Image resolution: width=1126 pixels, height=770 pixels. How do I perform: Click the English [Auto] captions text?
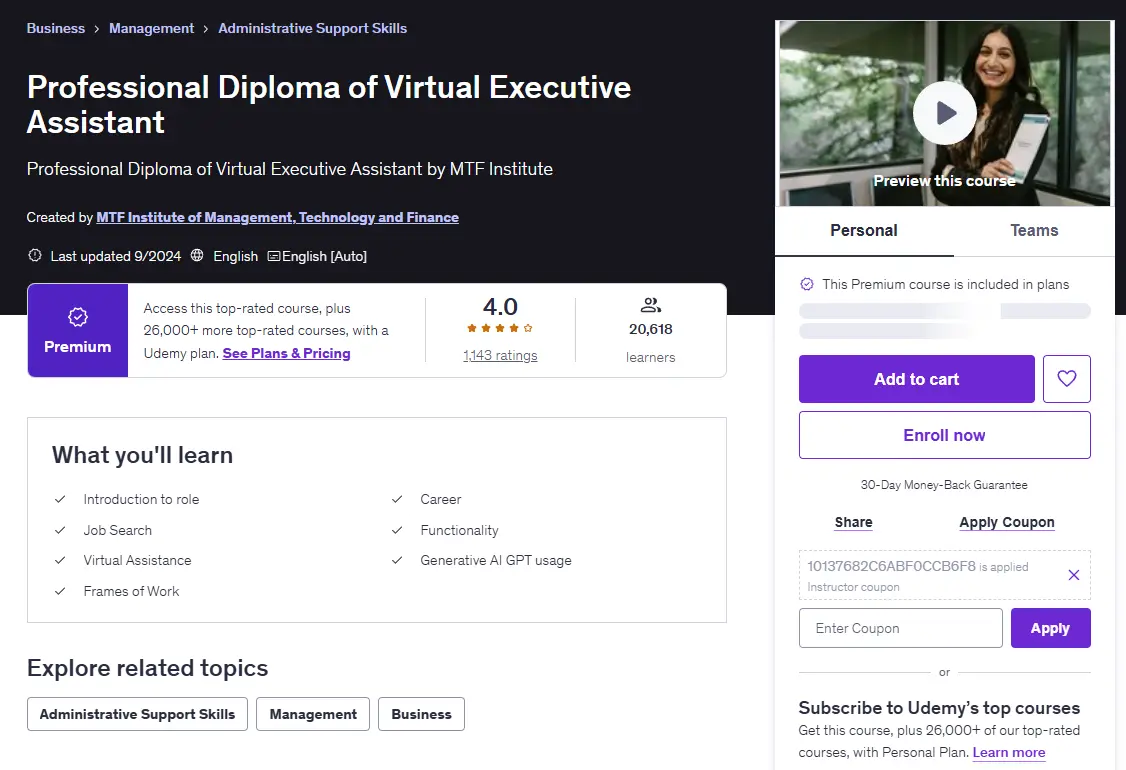tap(325, 256)
